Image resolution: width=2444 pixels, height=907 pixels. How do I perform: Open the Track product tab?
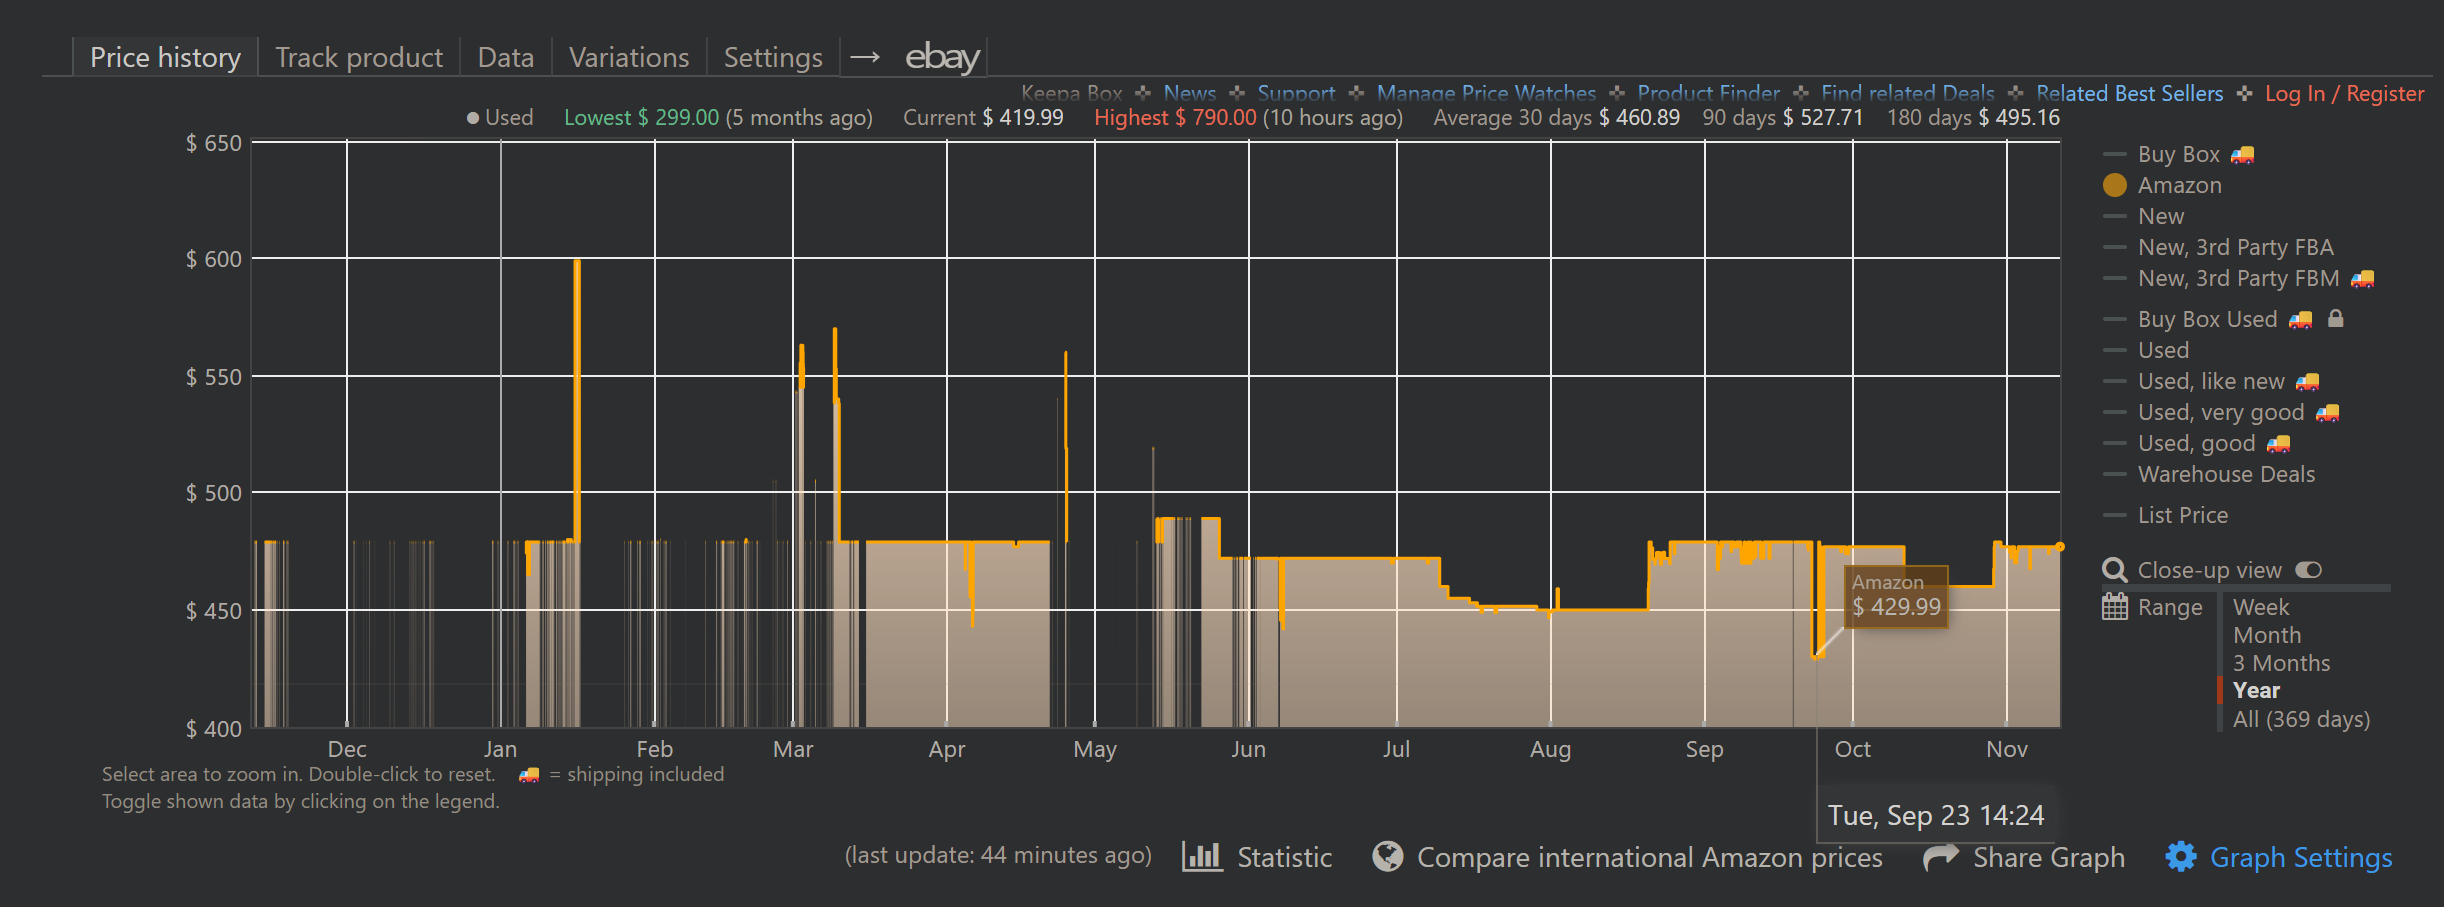coord(359,57)
